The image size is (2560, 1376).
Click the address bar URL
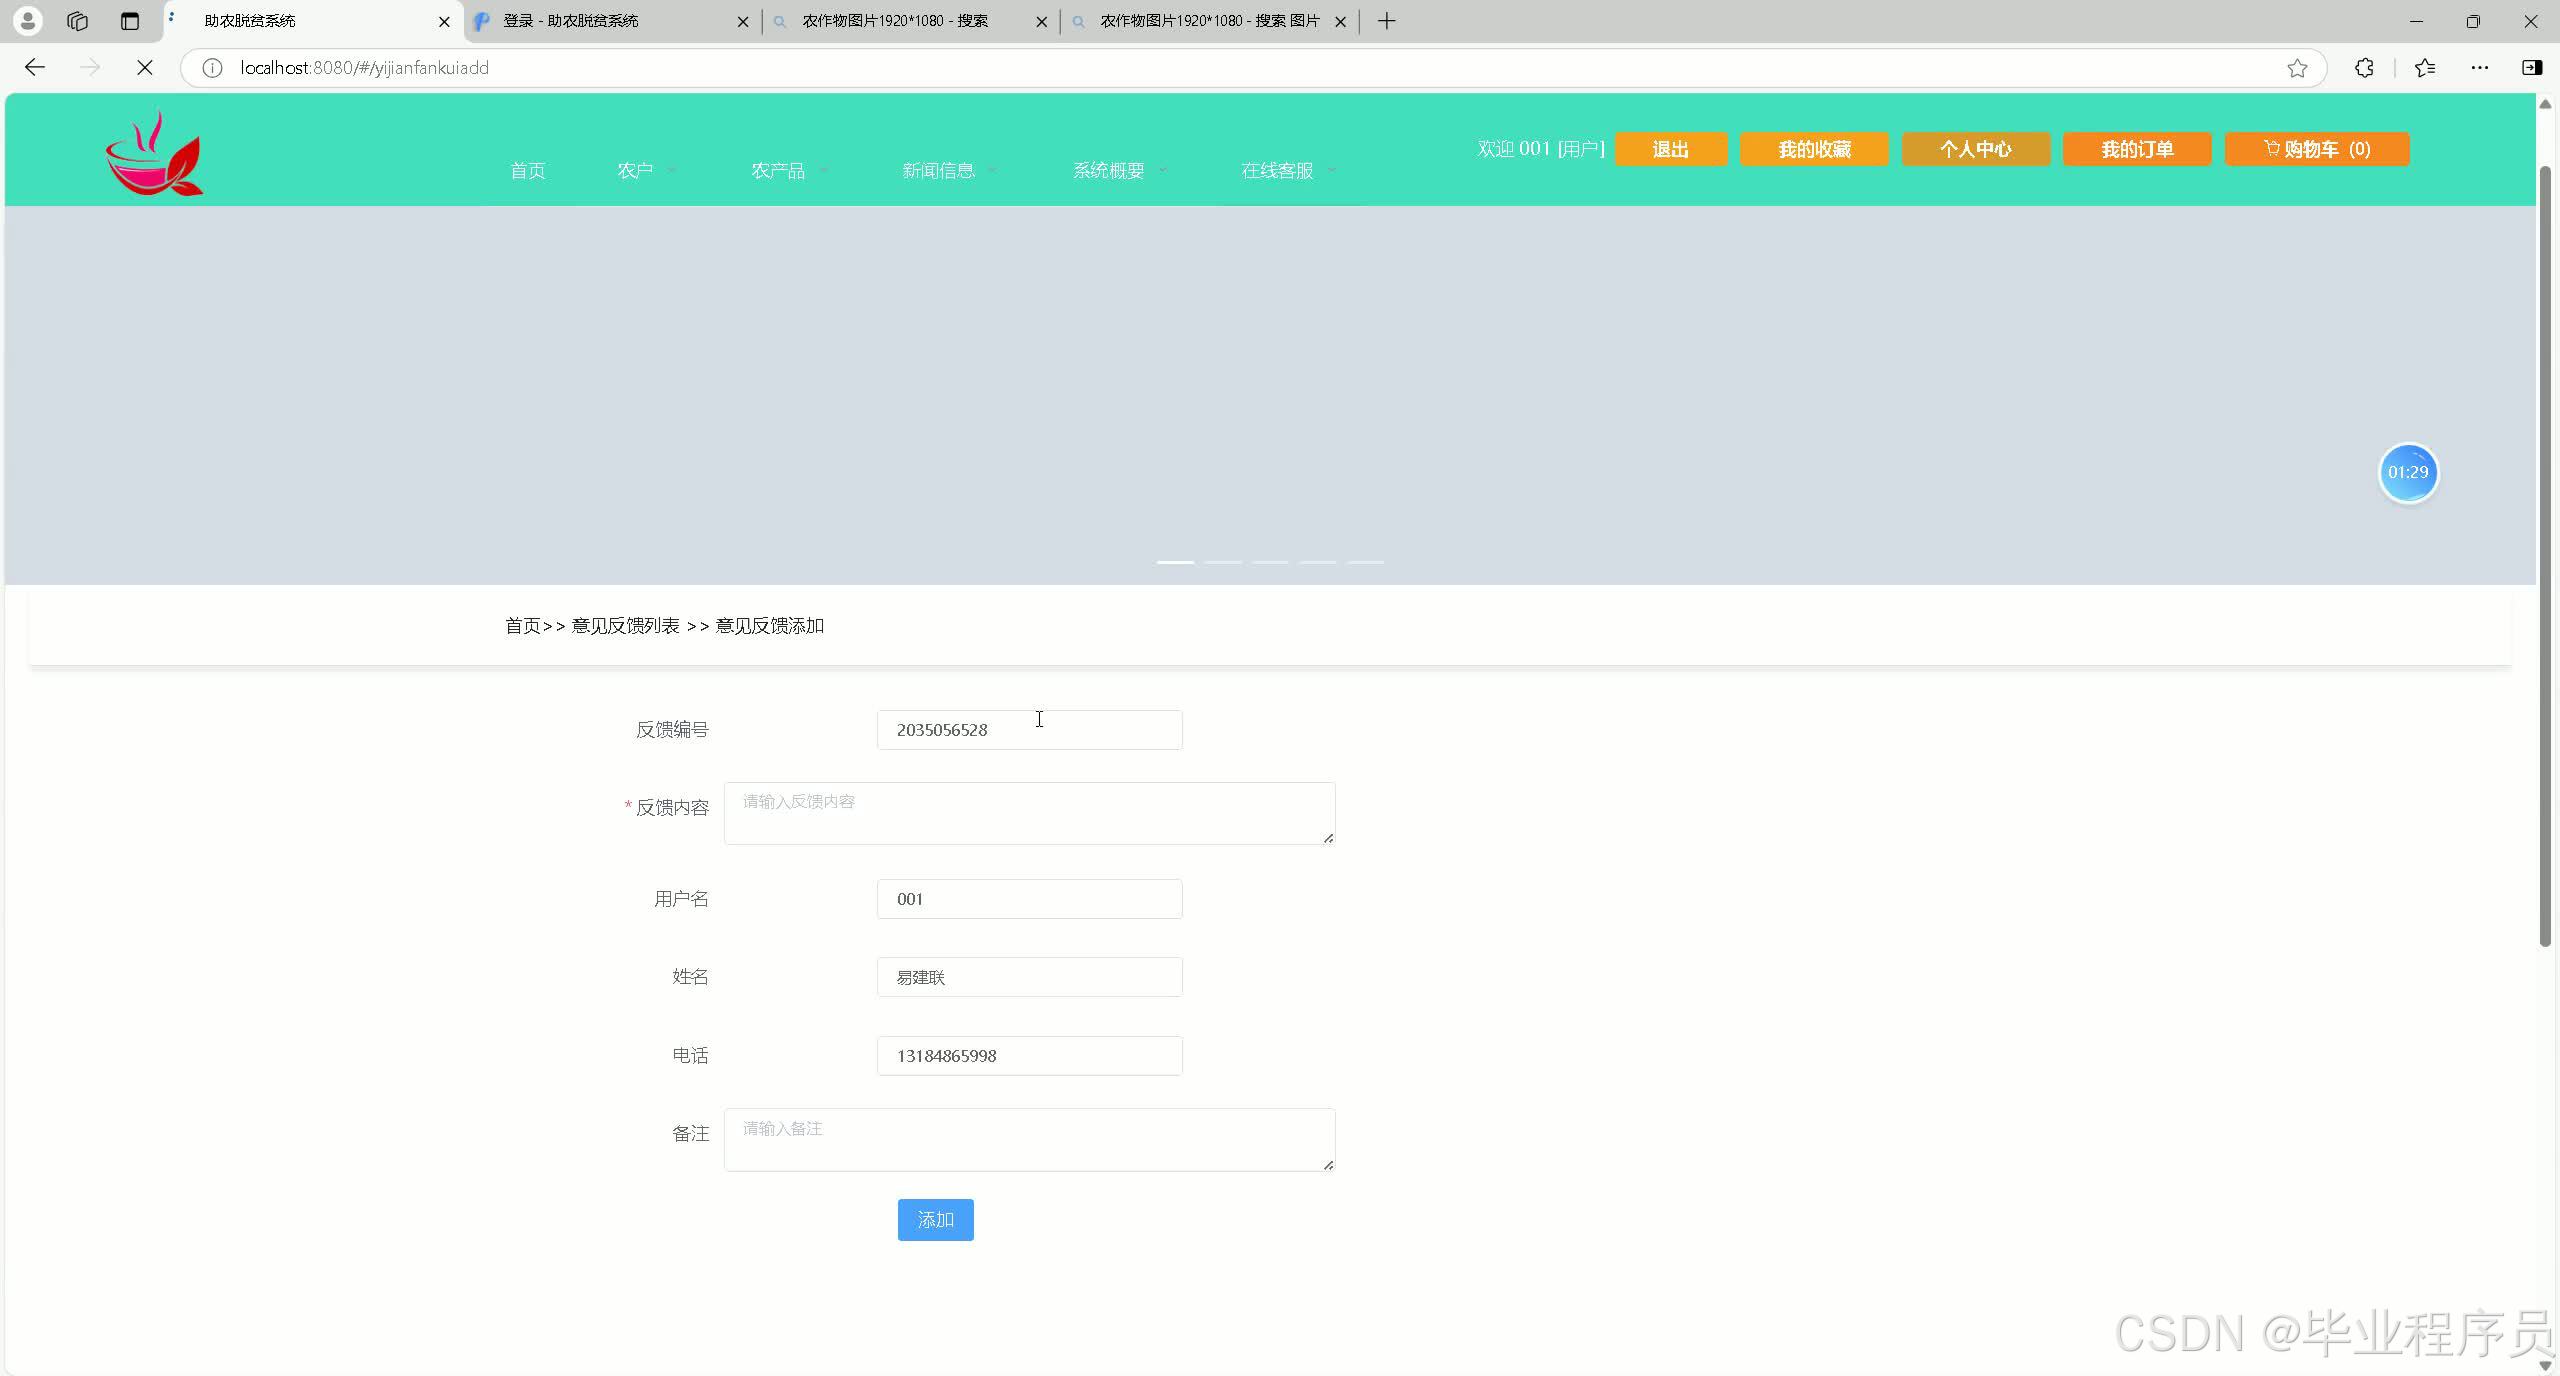tap(364, 67)
